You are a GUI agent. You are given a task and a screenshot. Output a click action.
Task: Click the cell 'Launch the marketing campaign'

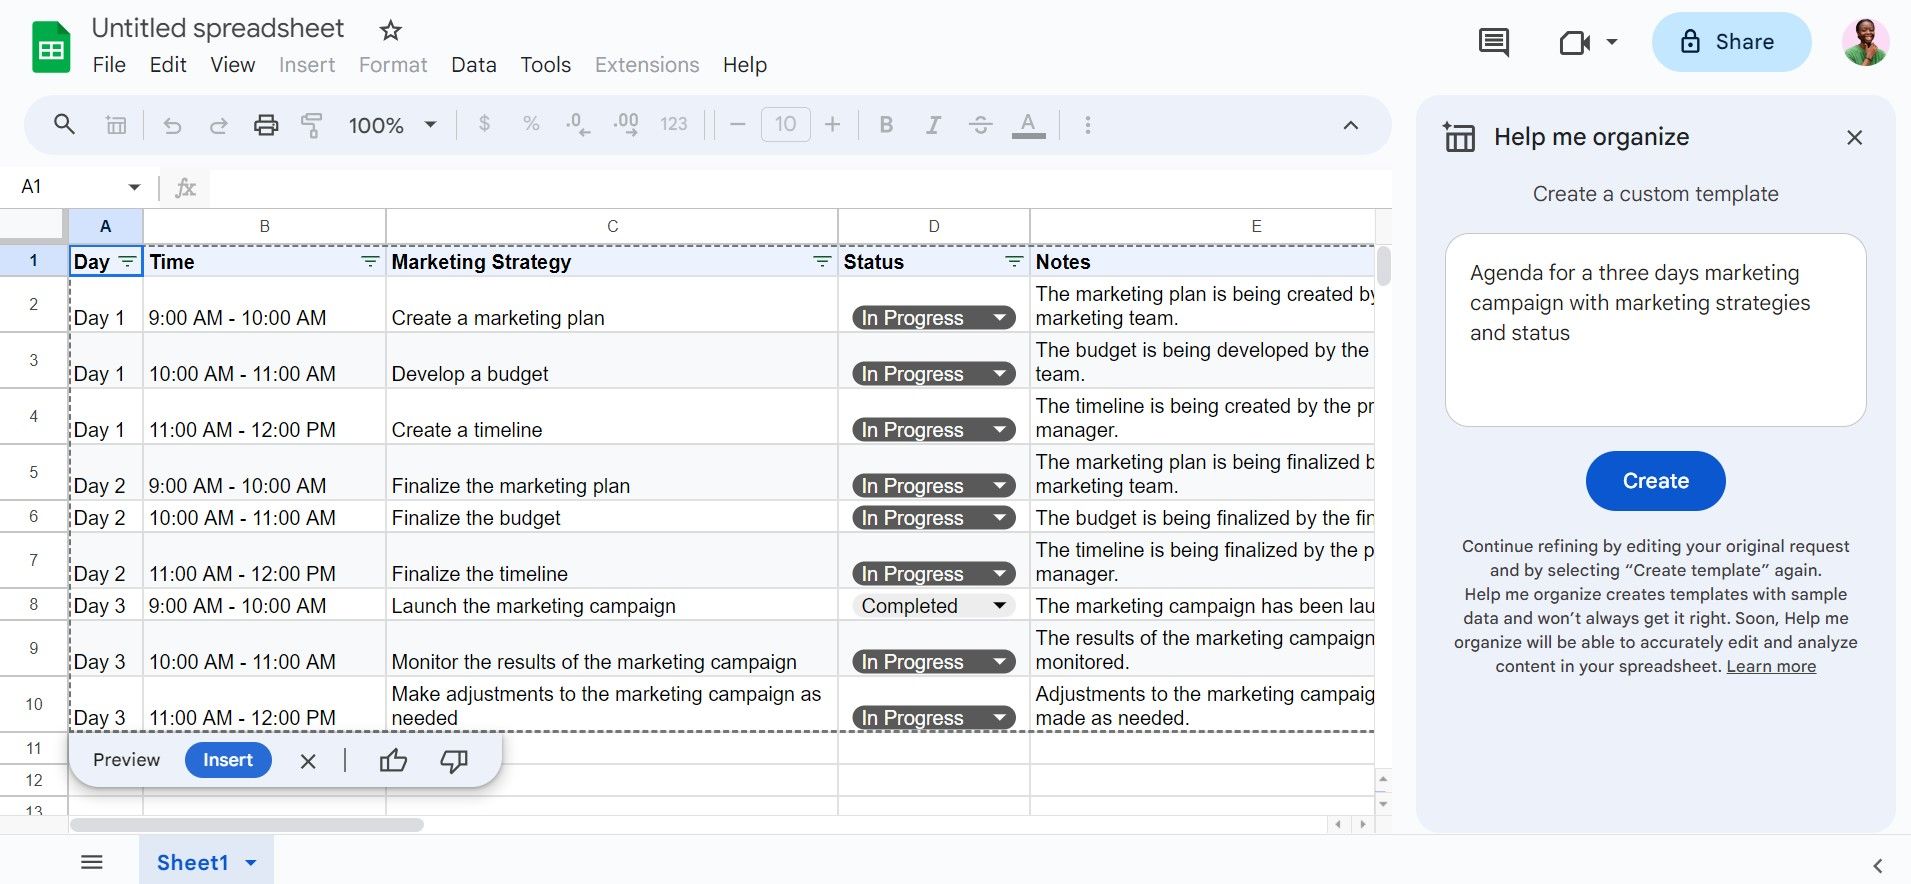tap(612, 606)
